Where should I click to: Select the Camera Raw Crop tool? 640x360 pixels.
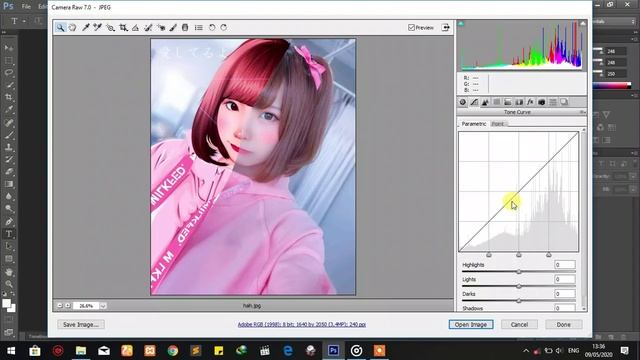tap(123, 28)
